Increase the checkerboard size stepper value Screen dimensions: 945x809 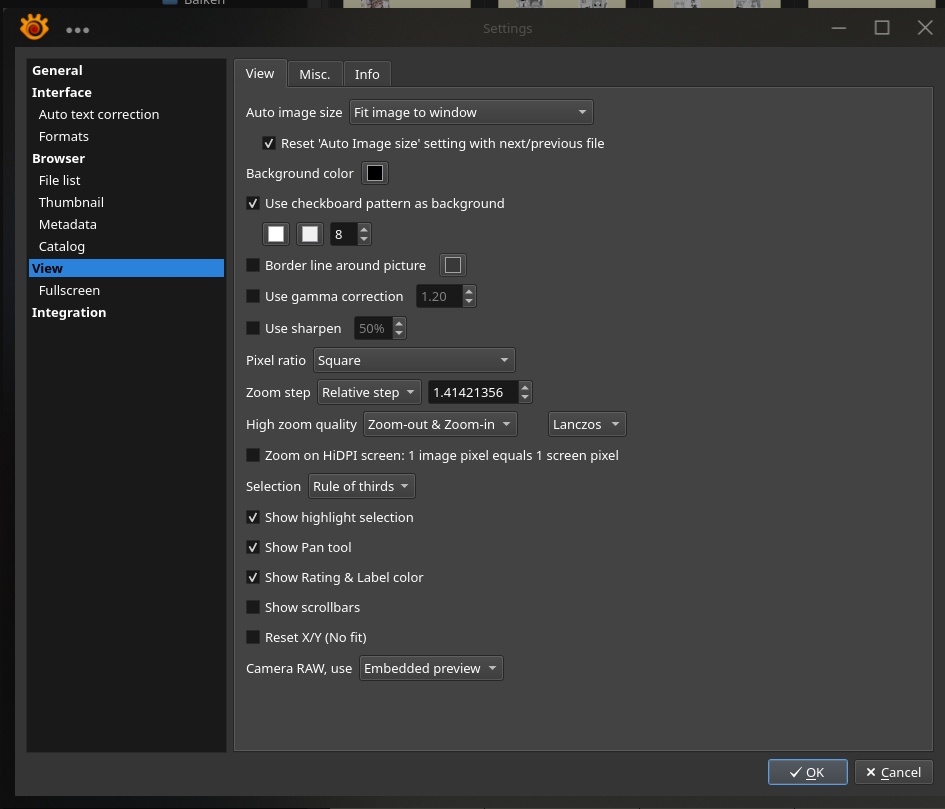(364, 229)
